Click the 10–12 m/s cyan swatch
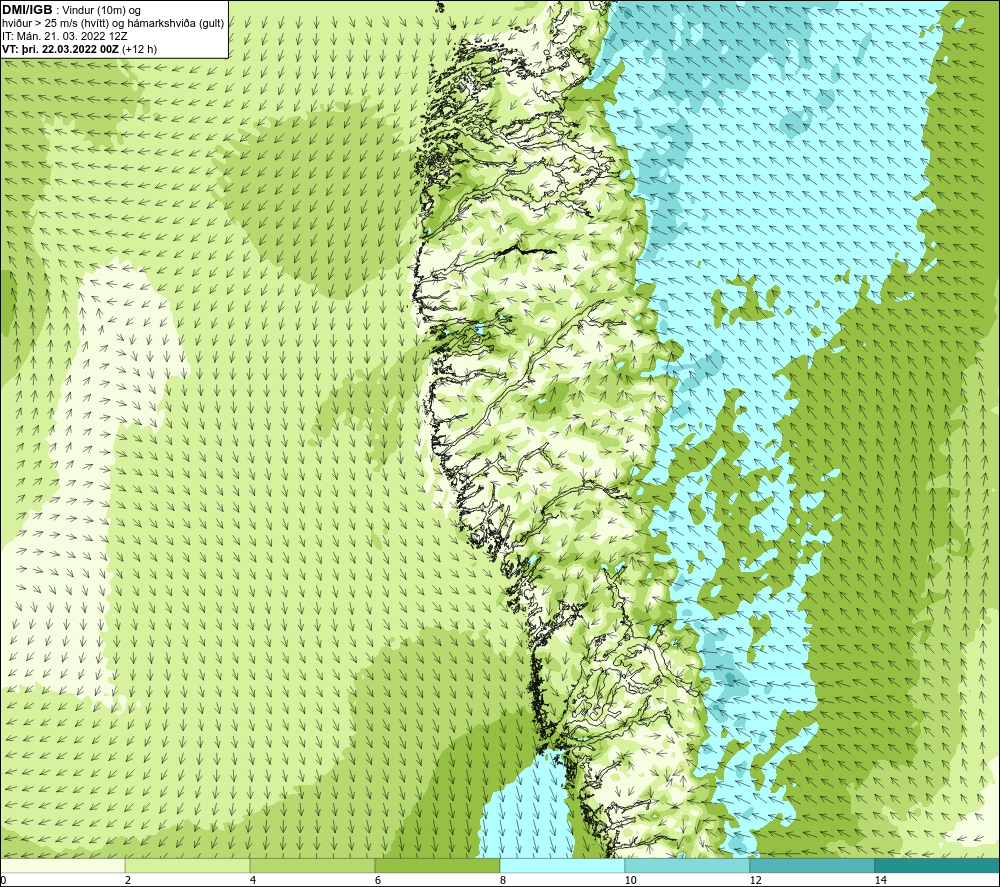The image size is (1000, 887). pyautogui.click(x=688, y=865)
